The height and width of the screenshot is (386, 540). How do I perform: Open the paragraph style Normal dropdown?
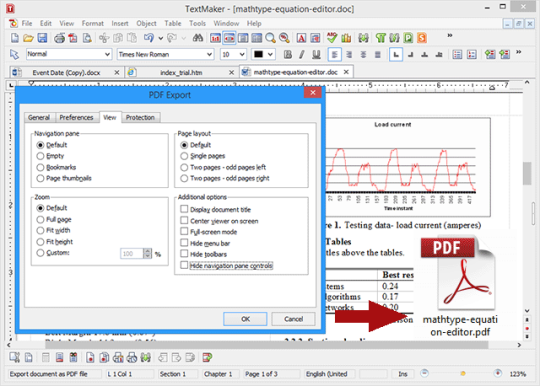[x=107, y=54]
